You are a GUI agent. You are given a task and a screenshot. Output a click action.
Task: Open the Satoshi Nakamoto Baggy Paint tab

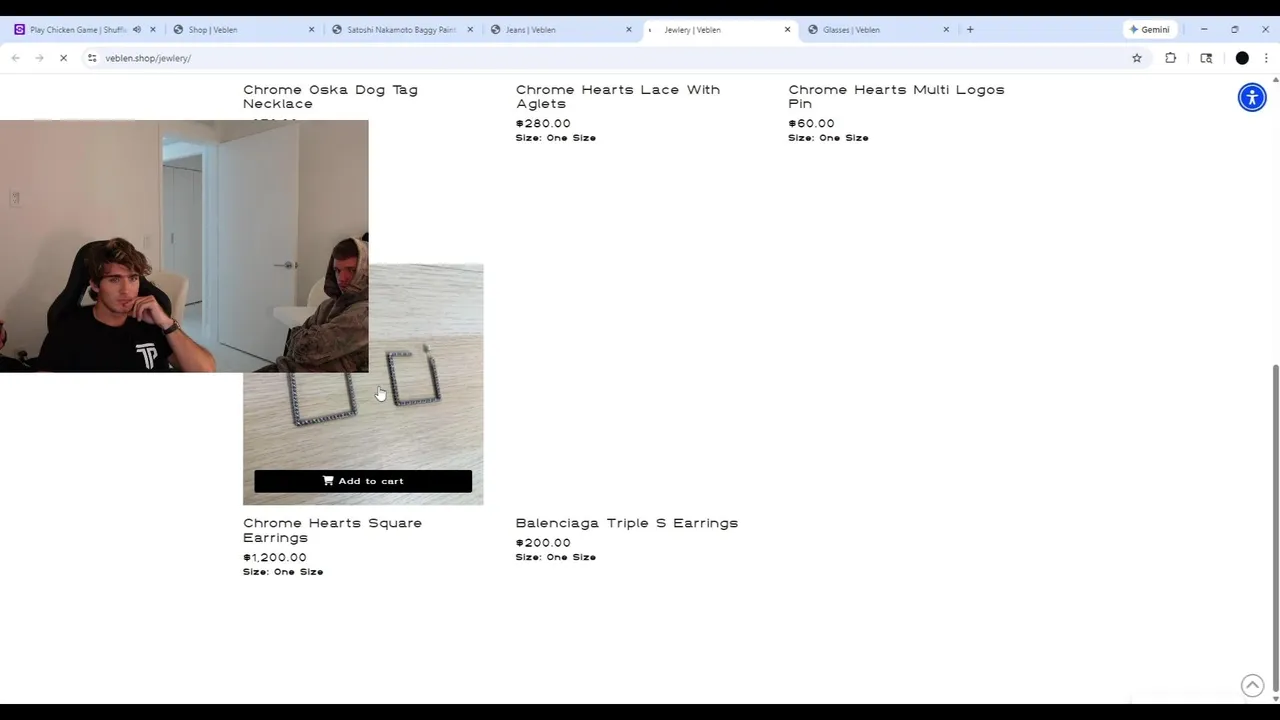pos(400,30)
